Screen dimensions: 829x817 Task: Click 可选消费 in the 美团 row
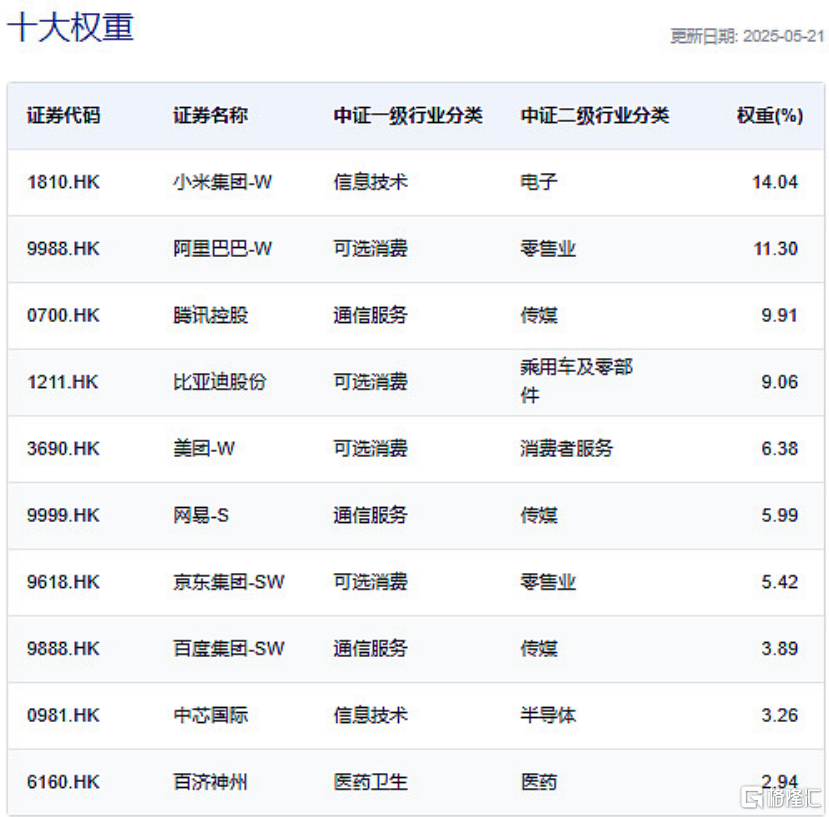point(371,448)
